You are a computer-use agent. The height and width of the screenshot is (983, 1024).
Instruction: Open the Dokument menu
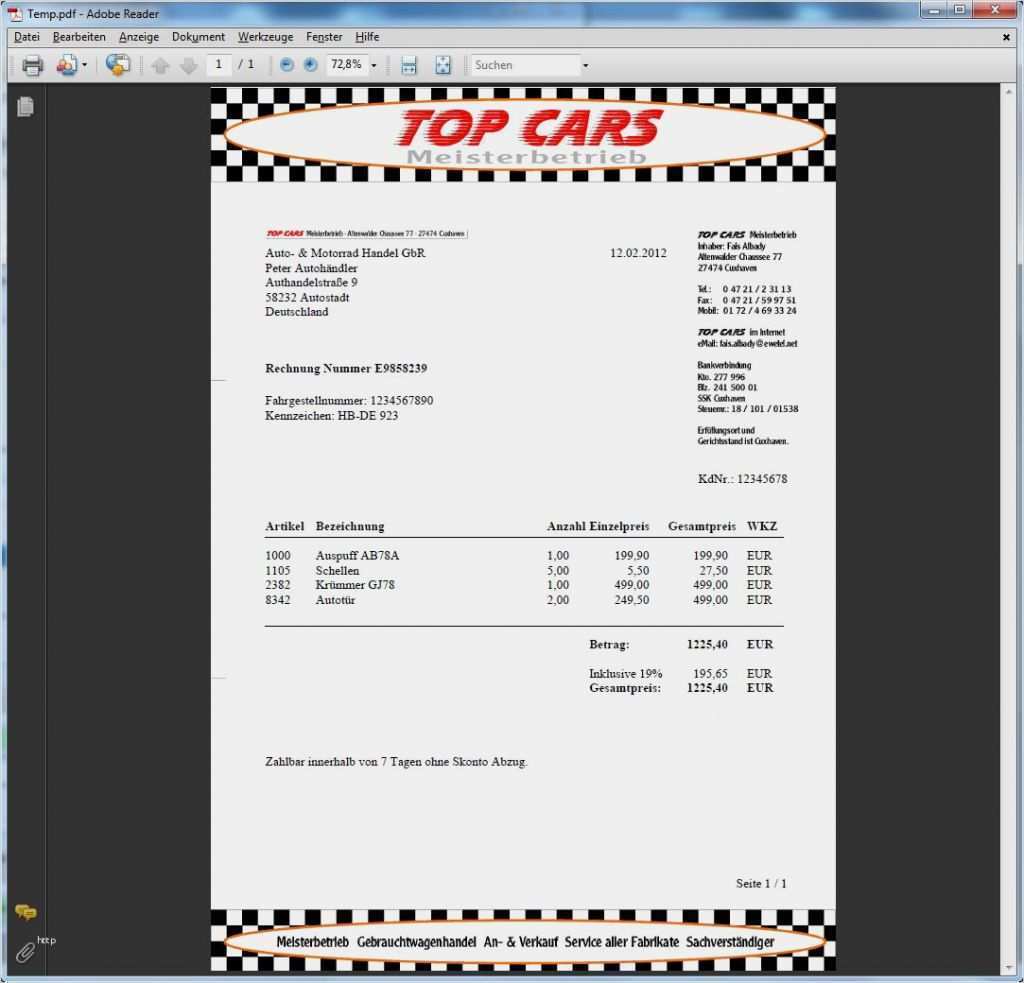pos(198,37)
